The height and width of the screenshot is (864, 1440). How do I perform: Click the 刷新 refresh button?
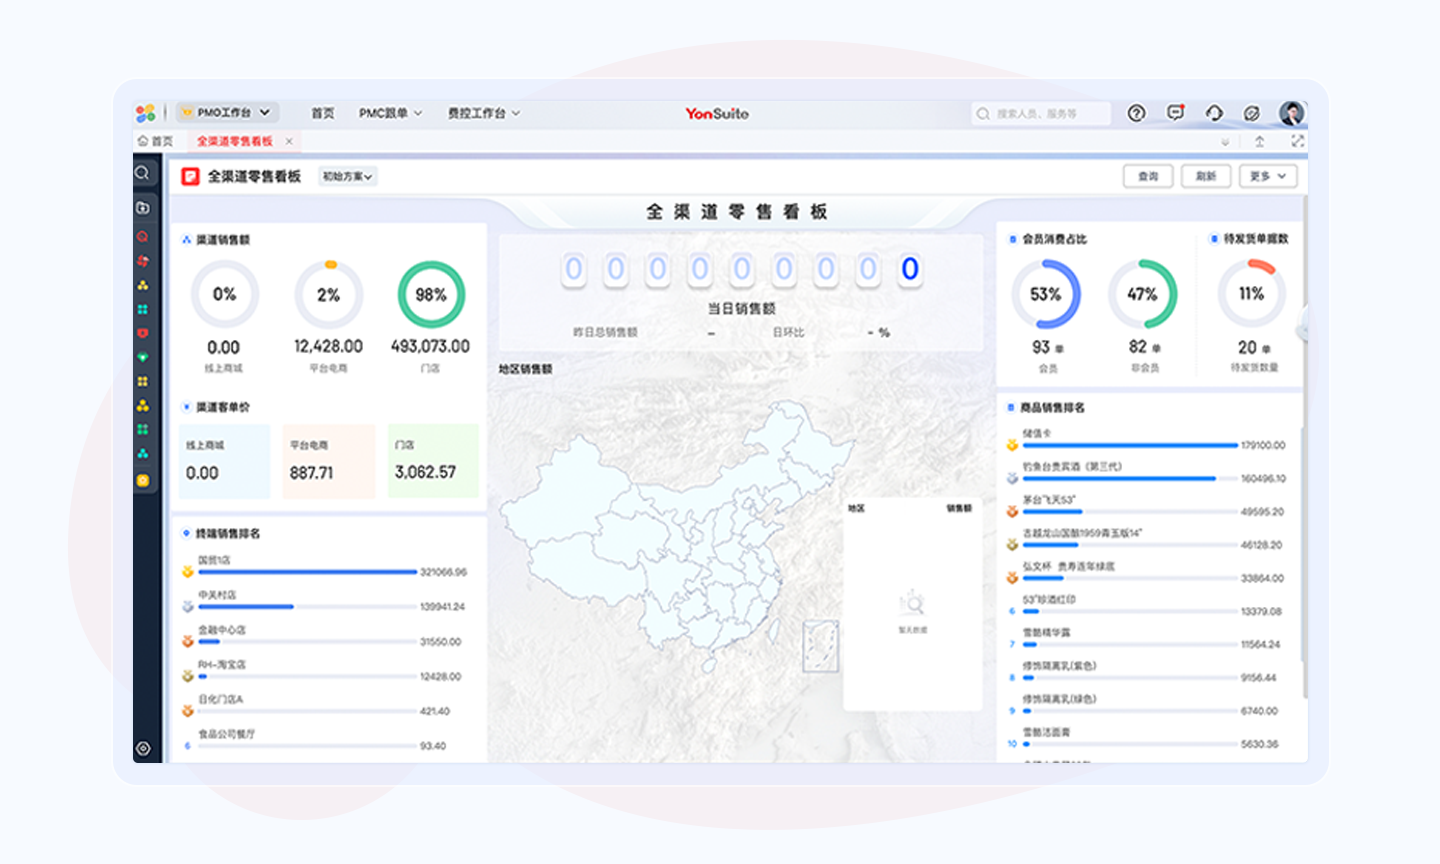1206,177
